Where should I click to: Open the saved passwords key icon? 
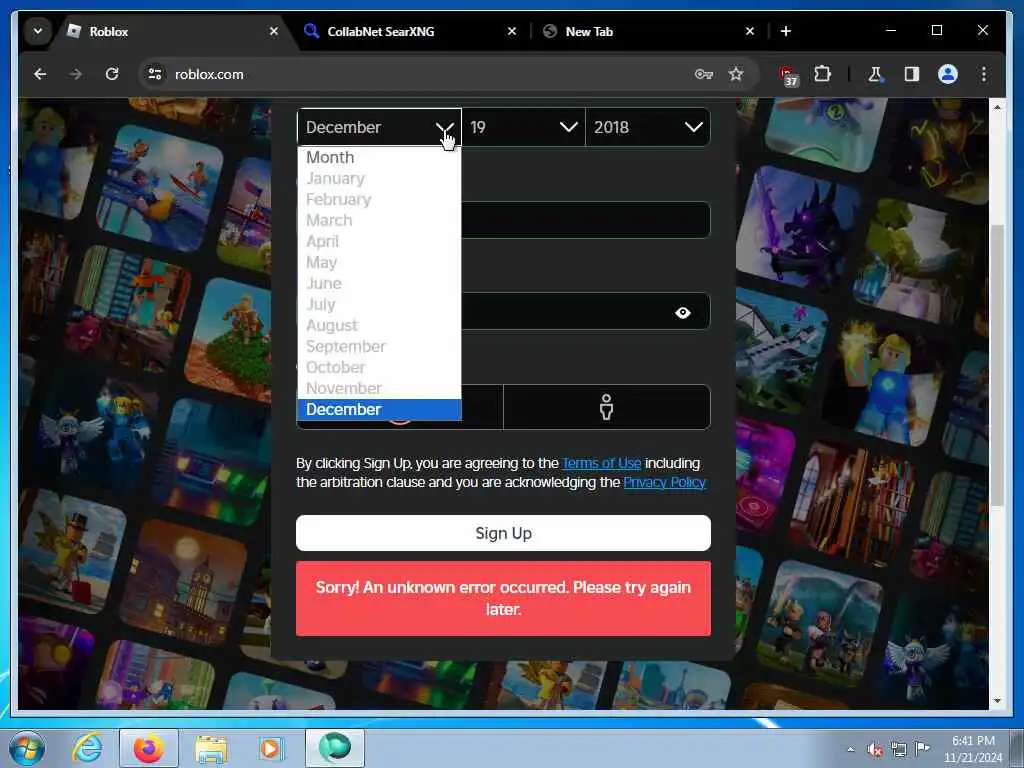coord(703,74)
